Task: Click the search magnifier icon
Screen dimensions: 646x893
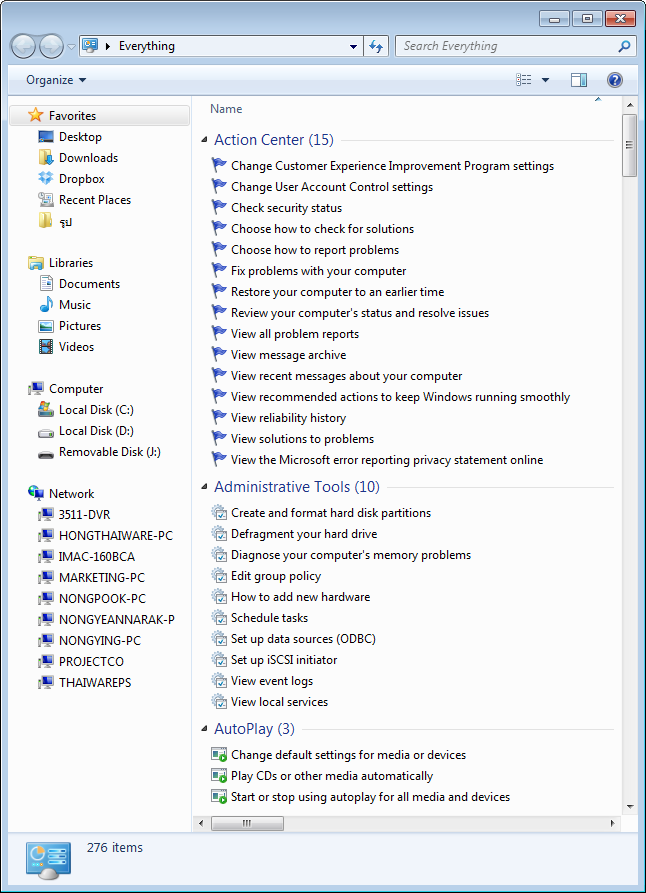Action: (x=624, y=46)
